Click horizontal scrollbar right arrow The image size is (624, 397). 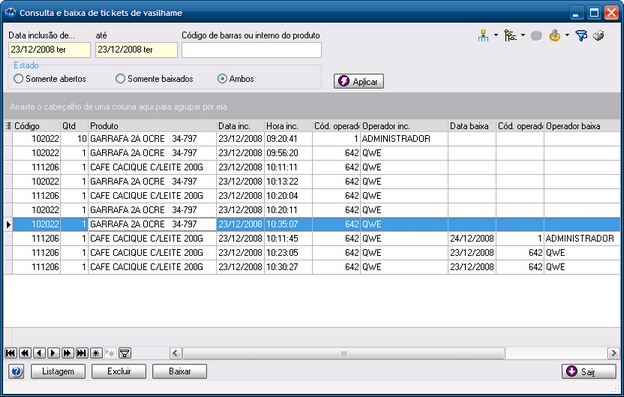point(614,353)
